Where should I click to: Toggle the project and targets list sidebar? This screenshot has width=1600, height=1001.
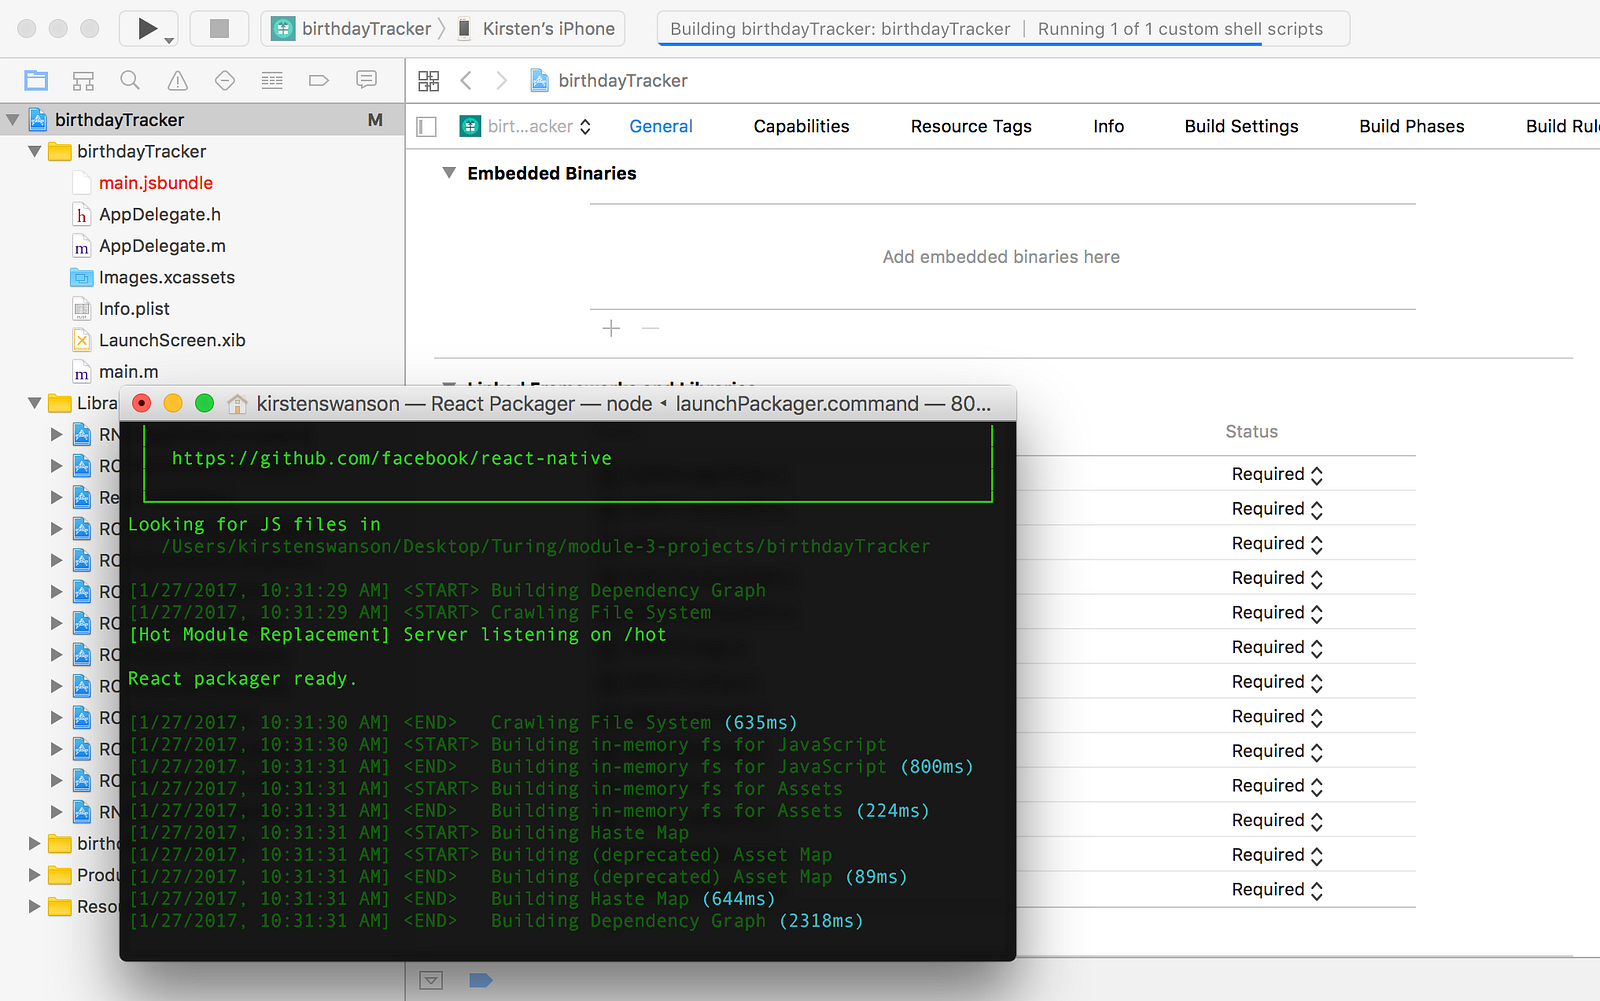click(427, 127)
